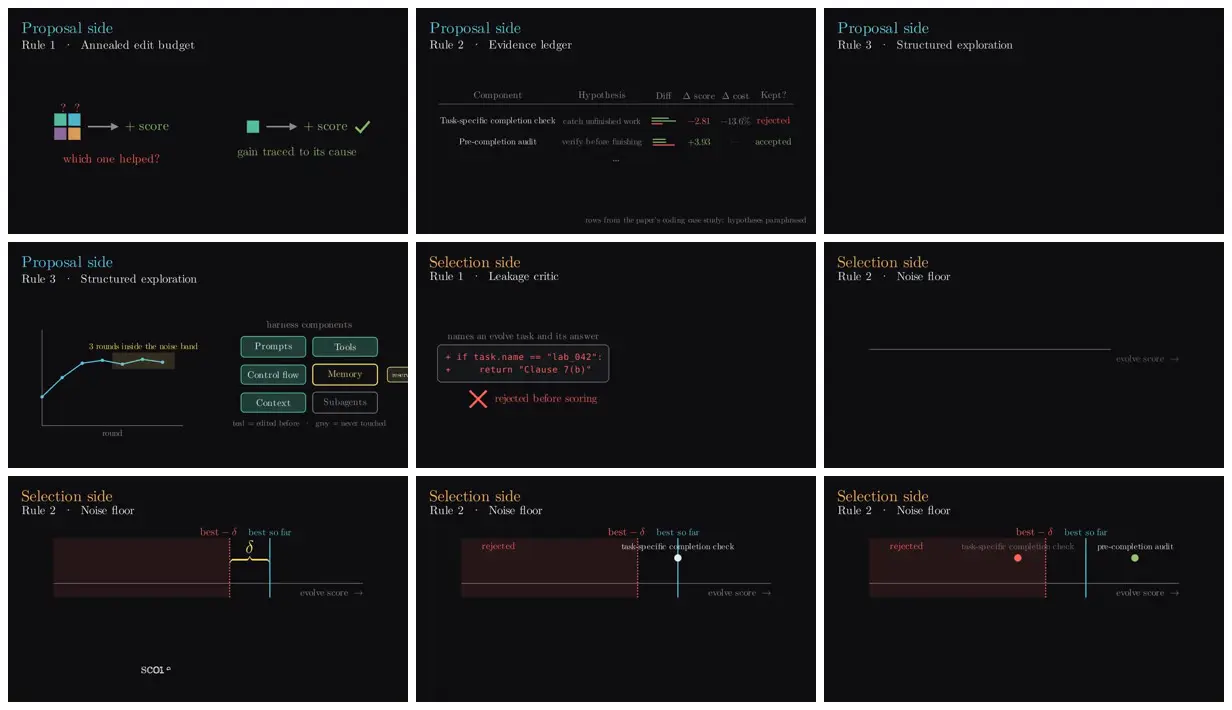Click the red dot in the rejected zone
The image size is (1232, 710).
point(1018,558)
